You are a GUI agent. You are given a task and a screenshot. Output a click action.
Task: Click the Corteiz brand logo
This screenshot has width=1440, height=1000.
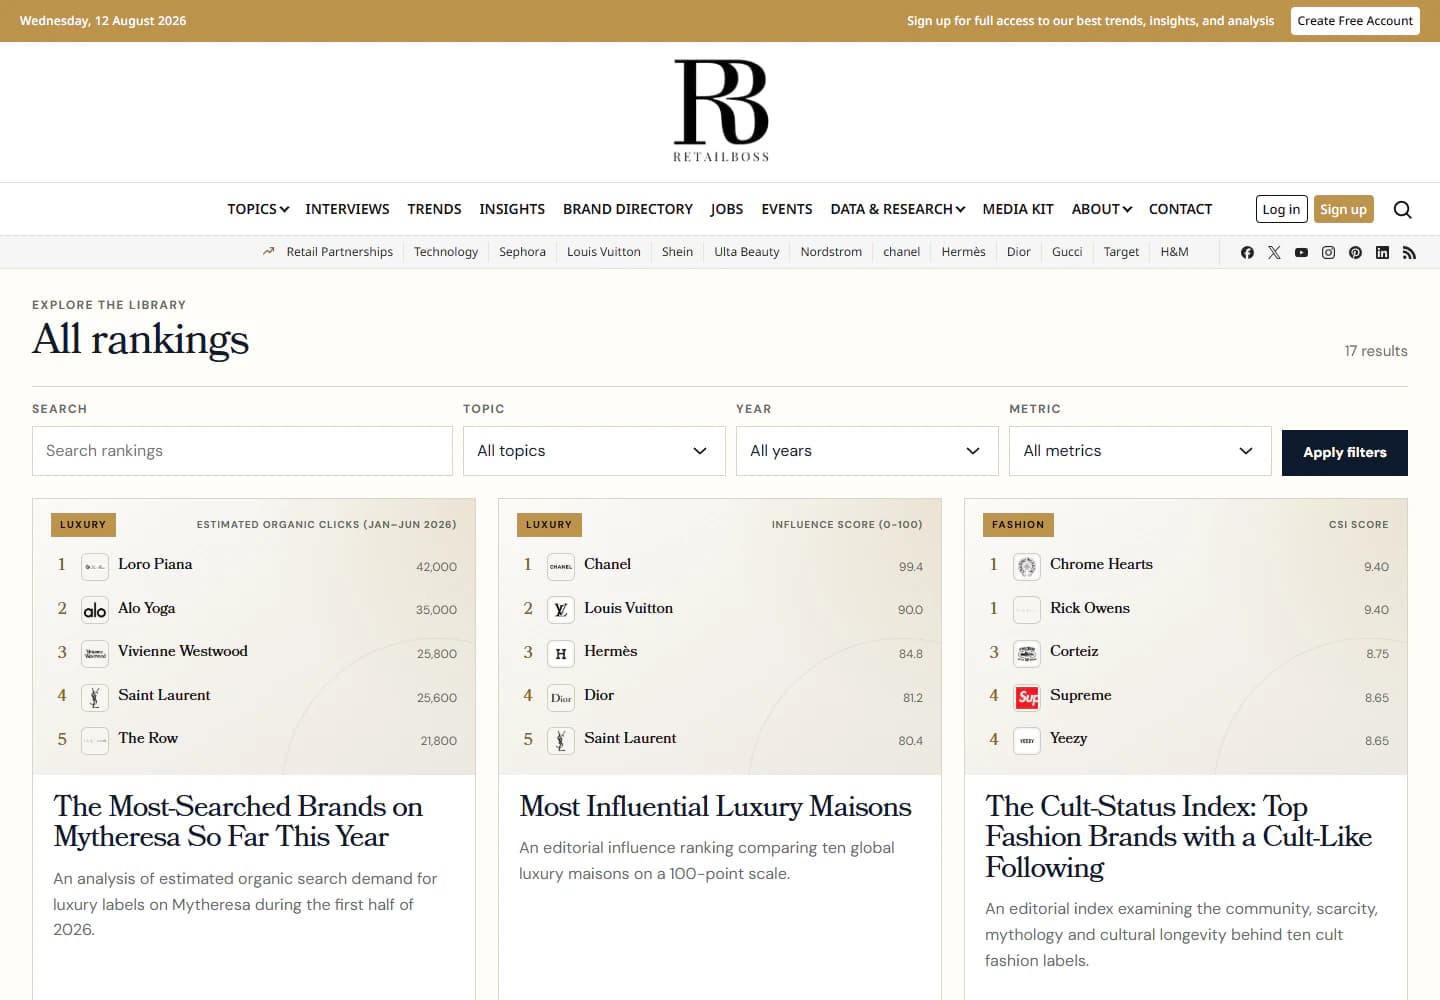pos(1027,654)
